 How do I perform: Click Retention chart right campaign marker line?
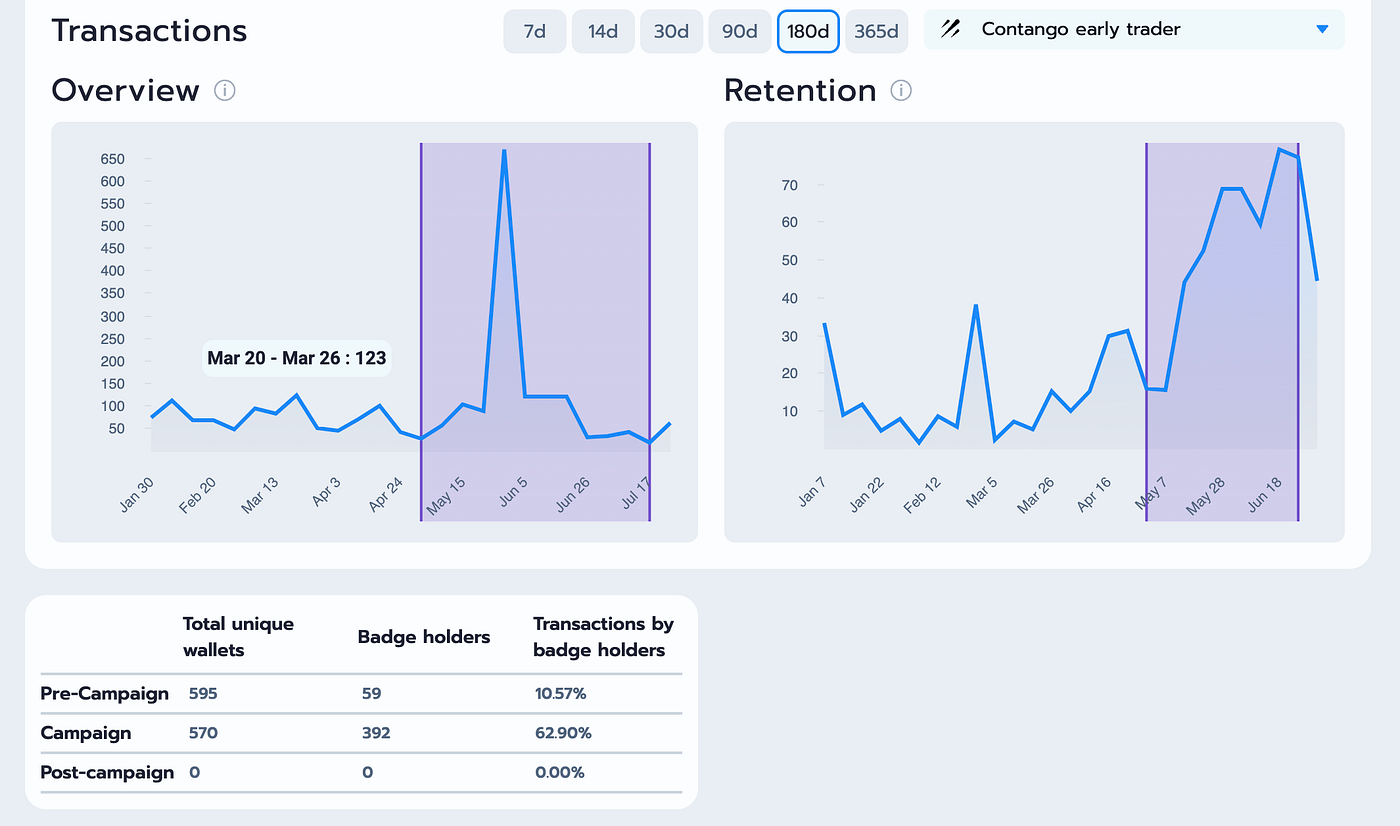[1298, 331]
